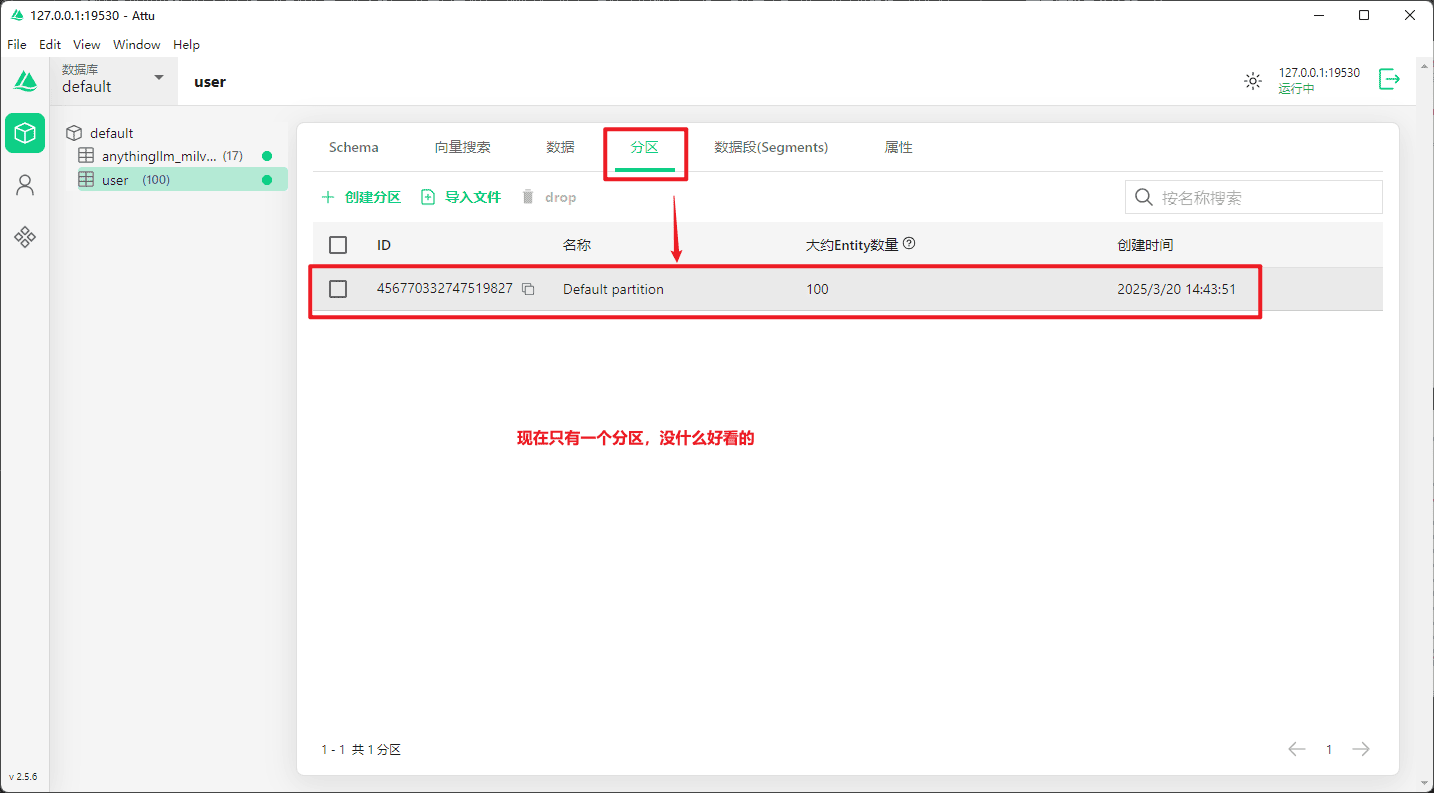Screen dimensions: 1434x793
Task: Open the Window menu
Action: tap(136, 45)
